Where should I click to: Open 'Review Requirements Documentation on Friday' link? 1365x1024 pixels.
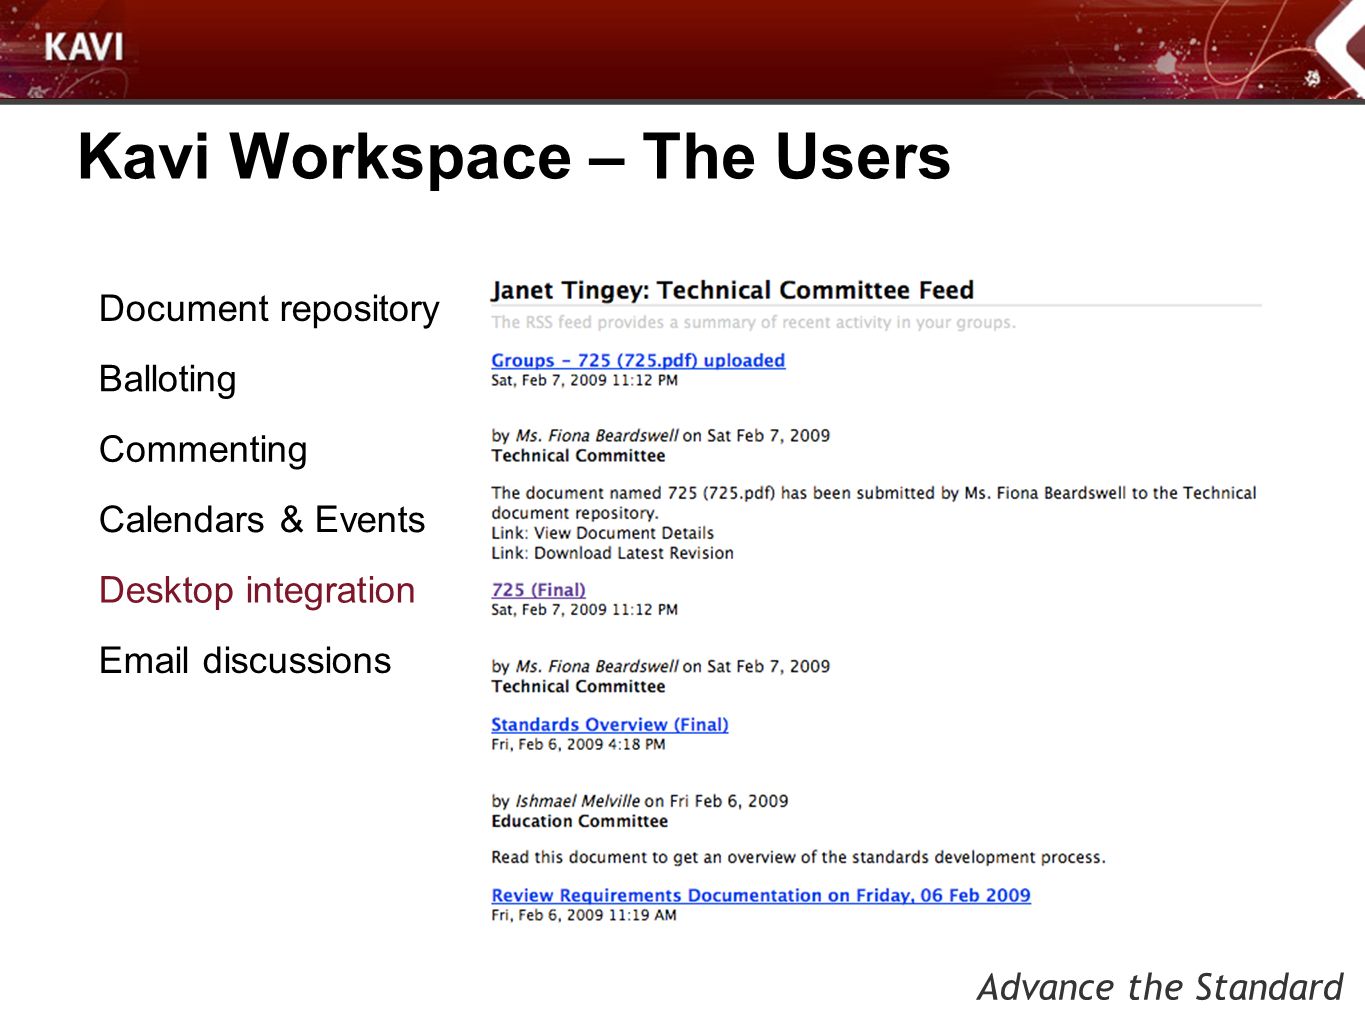[x=761, y=895]
